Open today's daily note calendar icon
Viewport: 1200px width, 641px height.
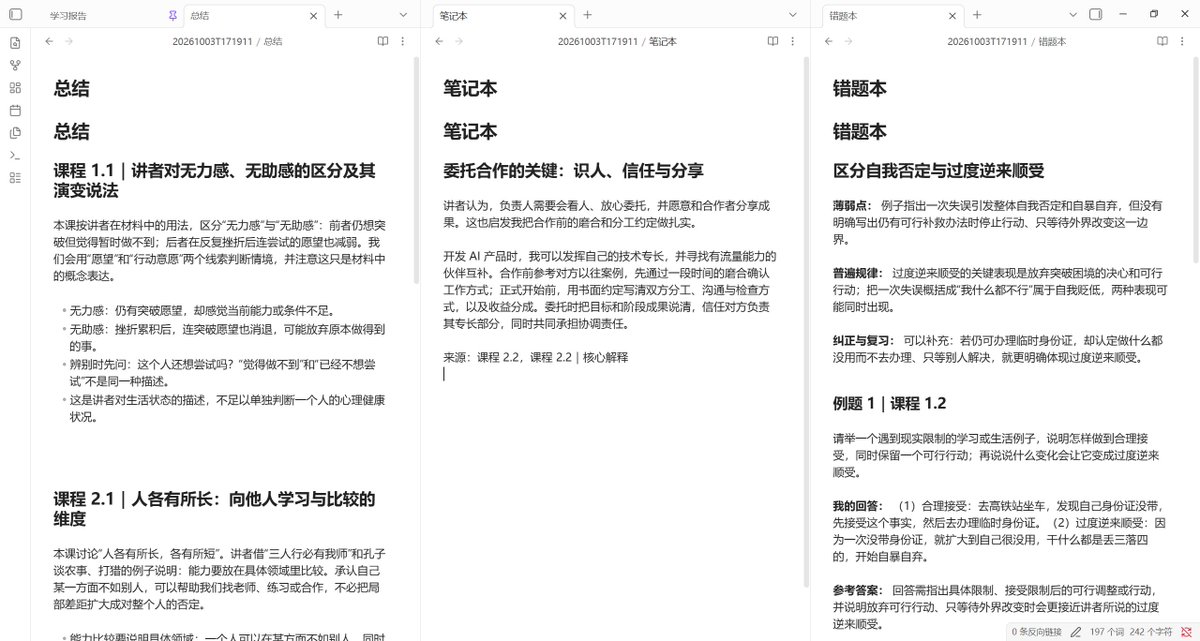[x=15, y=110]
